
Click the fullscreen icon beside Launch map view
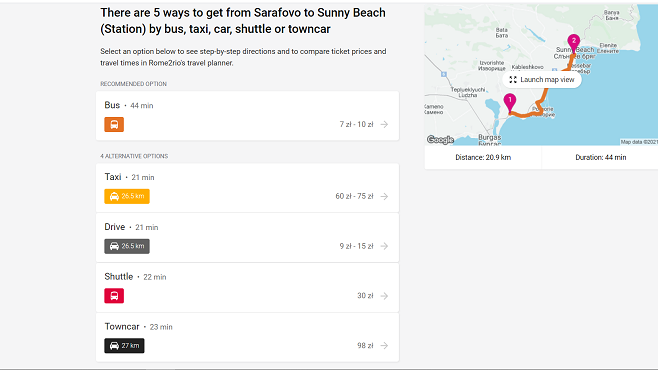point(513,80)
